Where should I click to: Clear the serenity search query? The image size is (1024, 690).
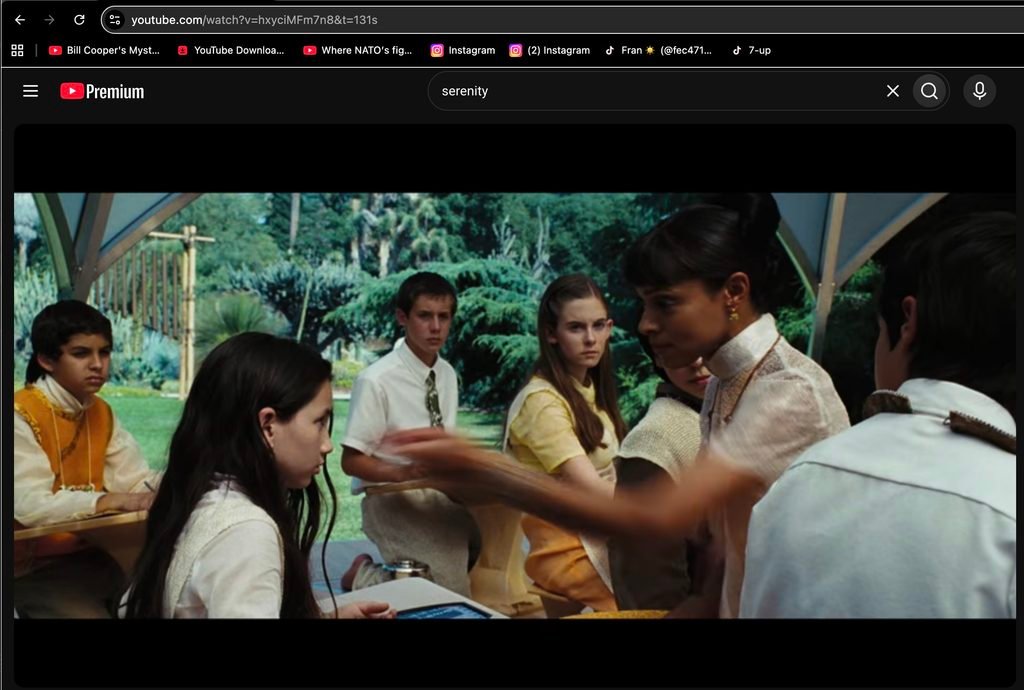893,91
